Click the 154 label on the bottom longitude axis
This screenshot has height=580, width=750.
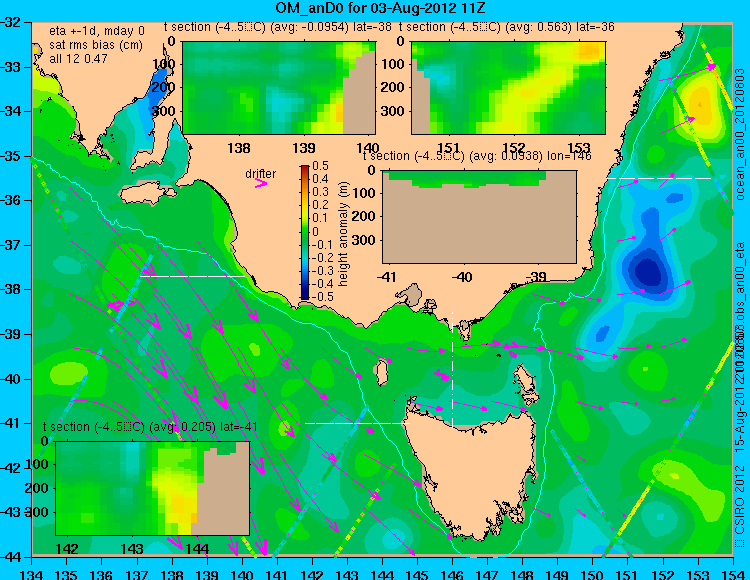coord(732,574)
